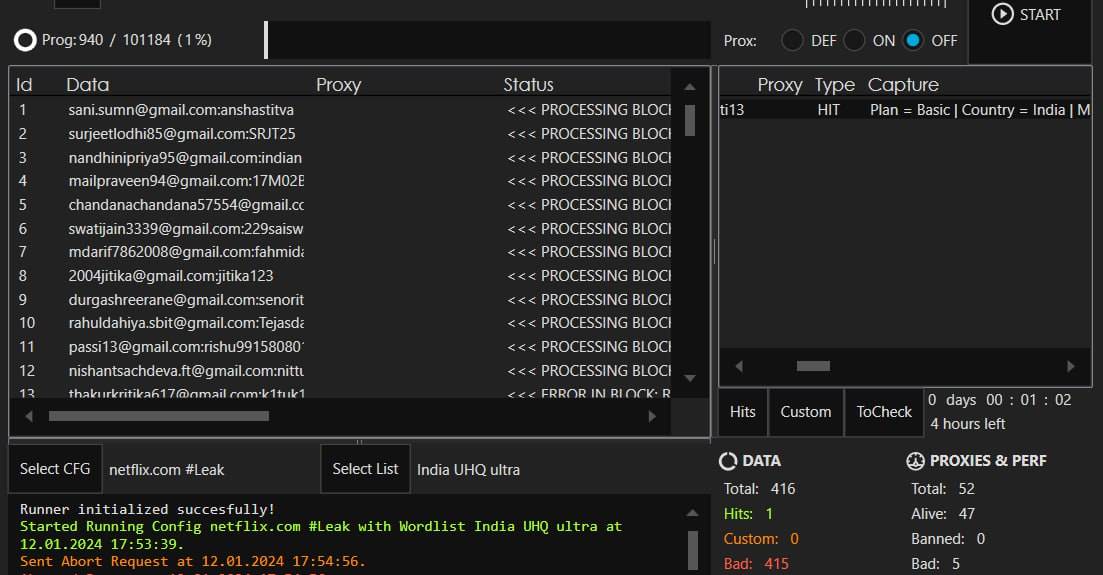The width and height of the screenshot is (1103, 575).
Task: Click the START play icon
Action: tap(1002, 14)
